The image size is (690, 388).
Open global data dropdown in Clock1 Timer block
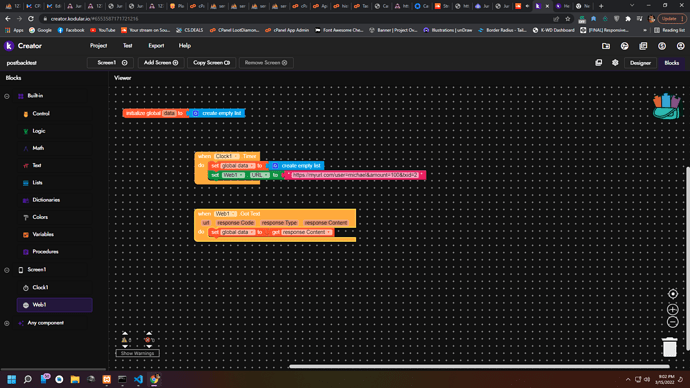(238, 166)
